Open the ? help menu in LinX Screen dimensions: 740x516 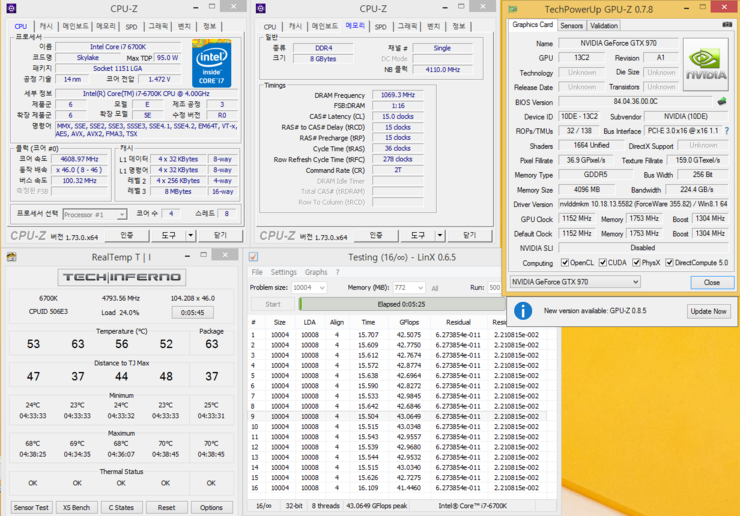click(337, 272)
